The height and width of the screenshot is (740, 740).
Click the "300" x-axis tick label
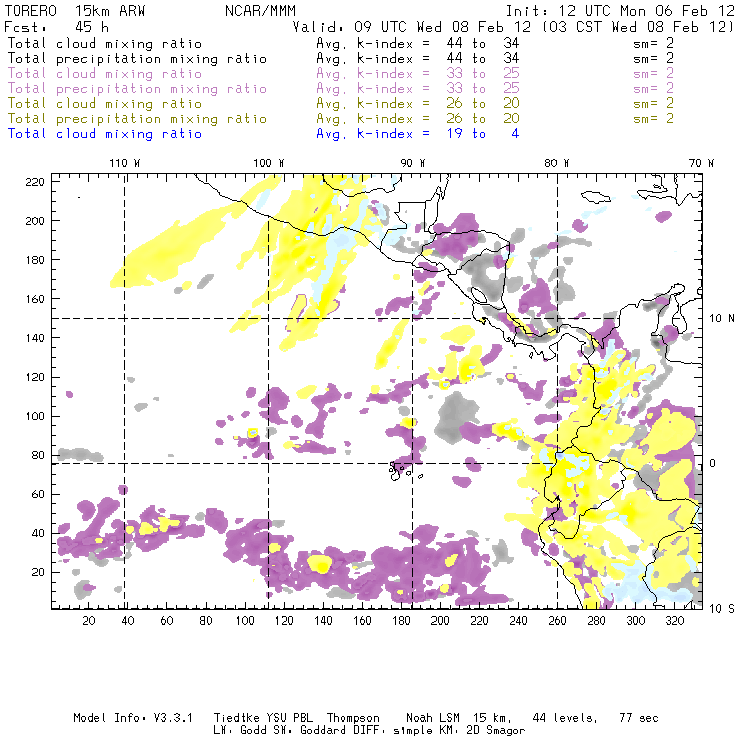pos(635,621)
